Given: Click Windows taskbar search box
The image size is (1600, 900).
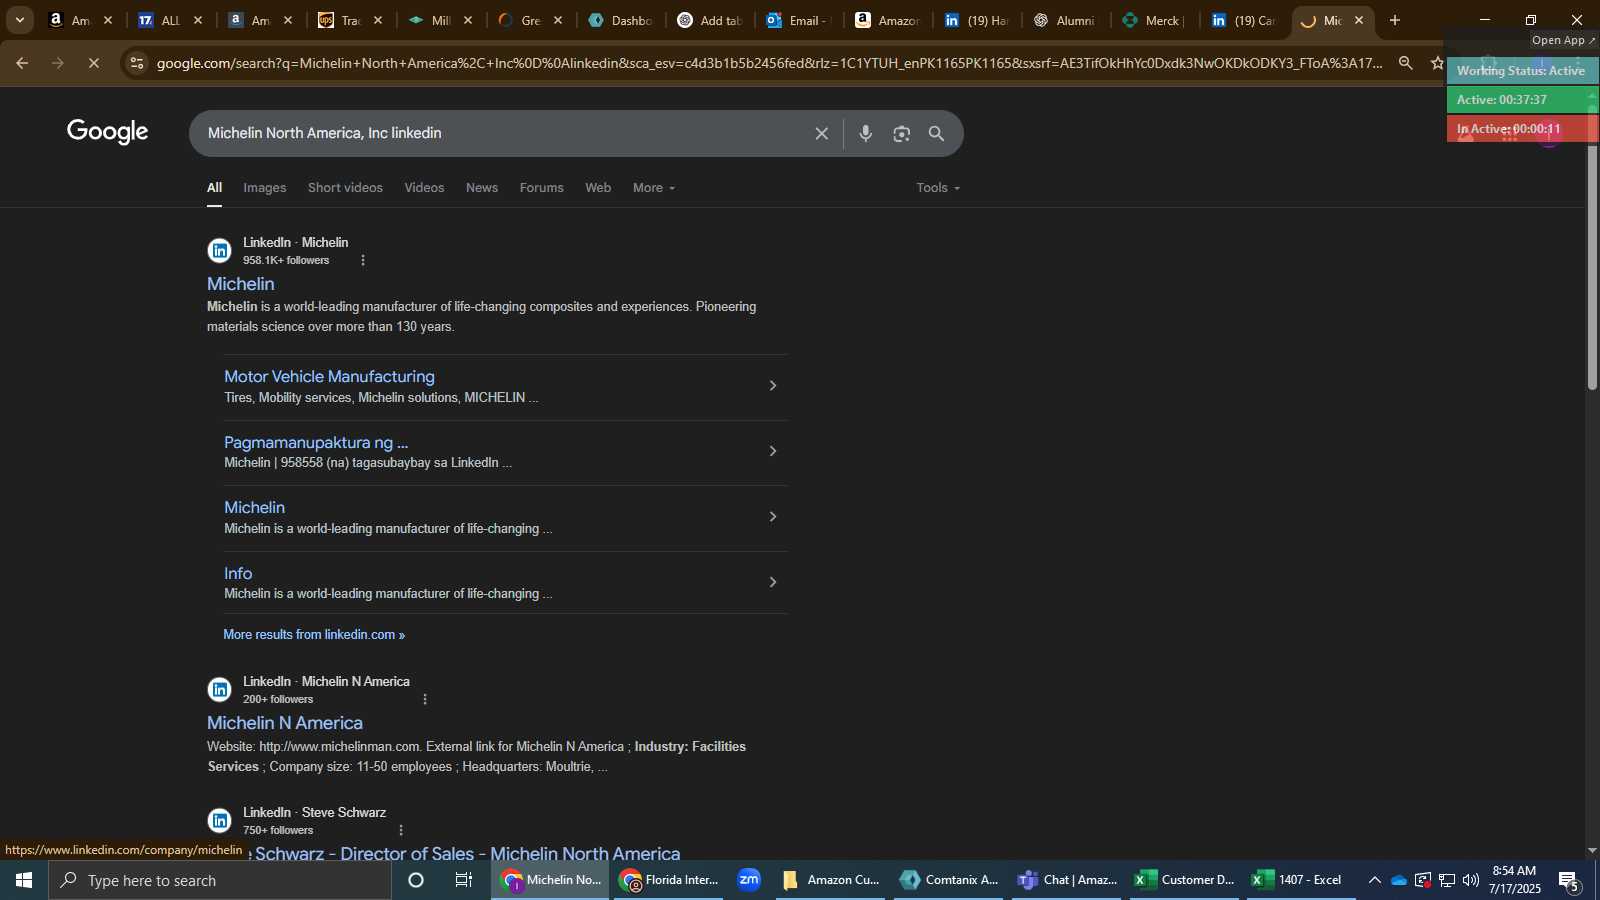Looking at the screenshot, I should click(220, 880).
